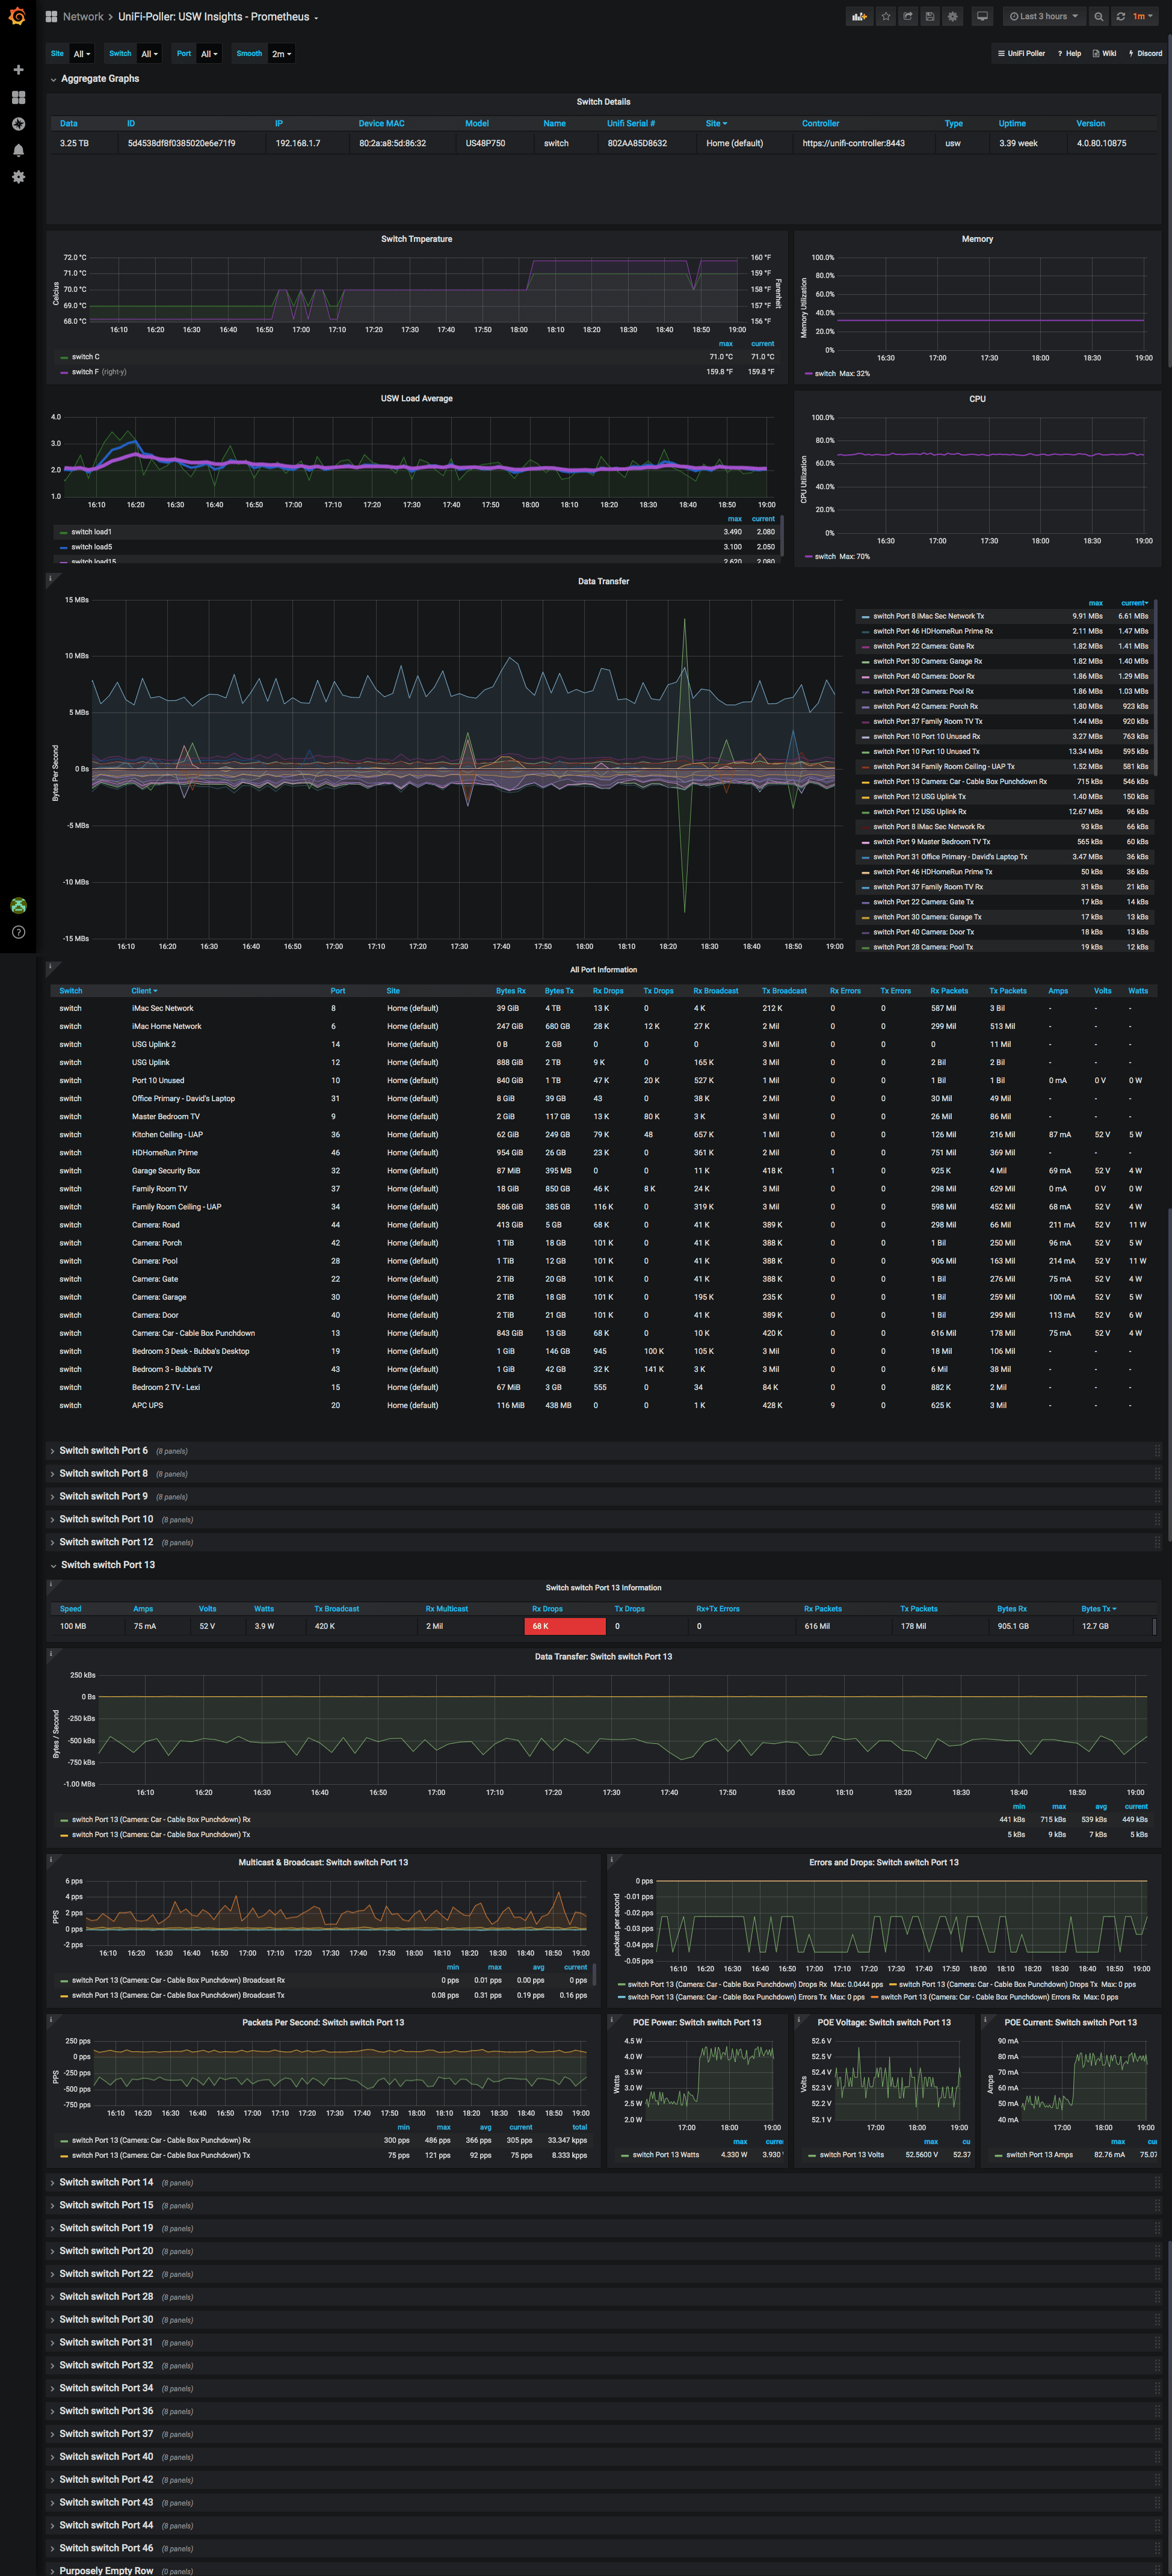Sort the port table by Client column
The image size is (1172, 2576).
click(143, 991)
